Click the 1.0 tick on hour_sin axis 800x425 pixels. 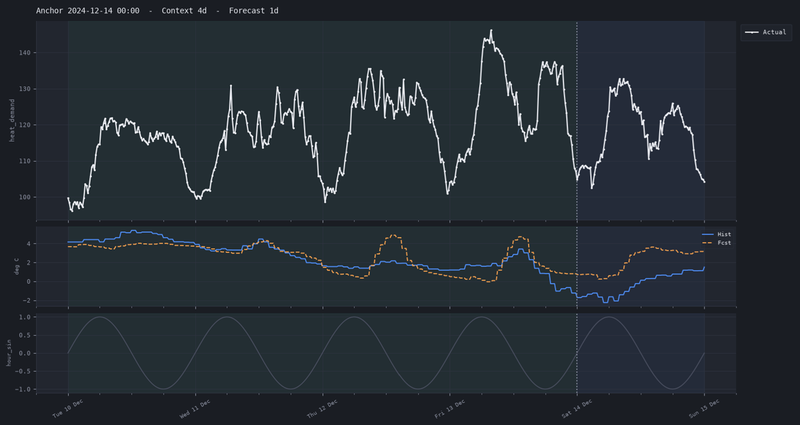point(26,317)
